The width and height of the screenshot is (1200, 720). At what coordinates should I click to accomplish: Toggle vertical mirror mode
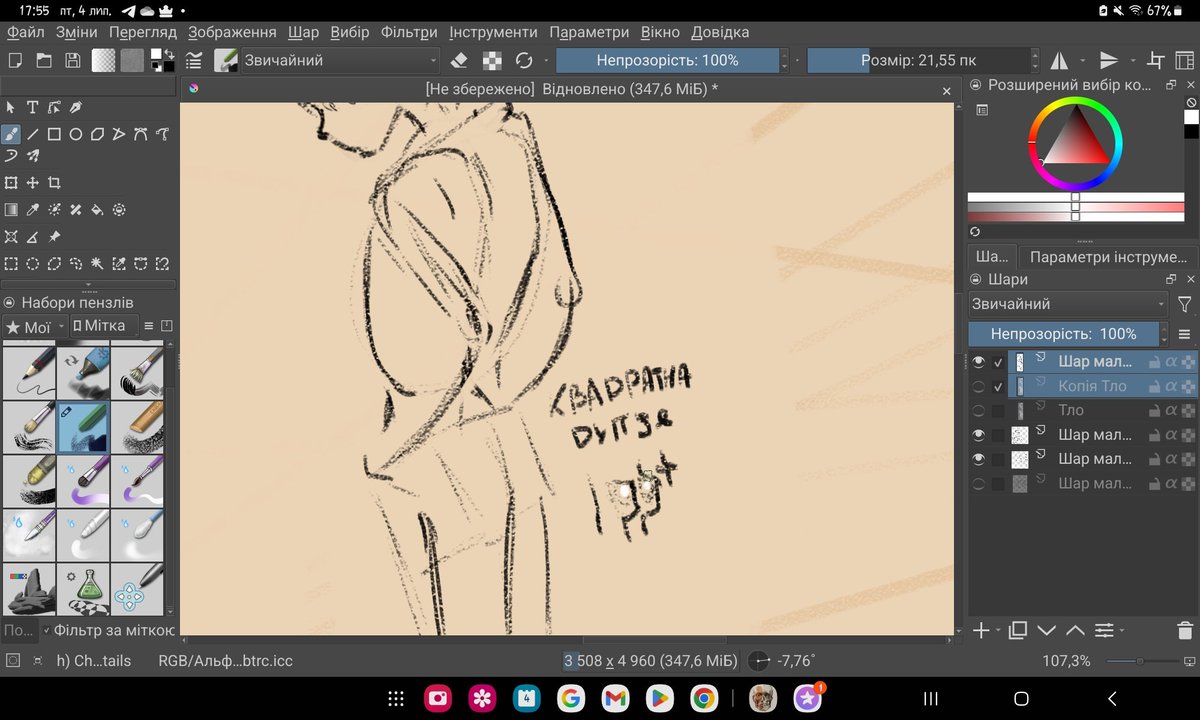[1108, 60]
